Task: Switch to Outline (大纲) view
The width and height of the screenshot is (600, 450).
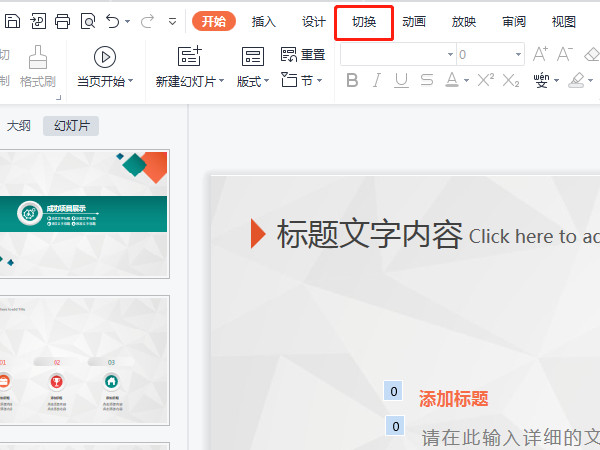Action: coord(19,126)
